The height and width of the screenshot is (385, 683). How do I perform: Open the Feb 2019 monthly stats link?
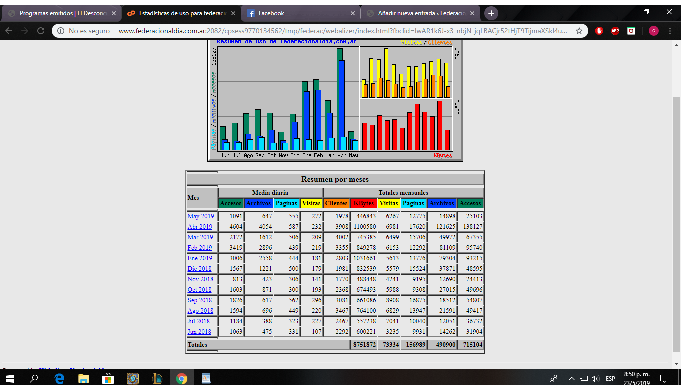[x=199, y=247]
